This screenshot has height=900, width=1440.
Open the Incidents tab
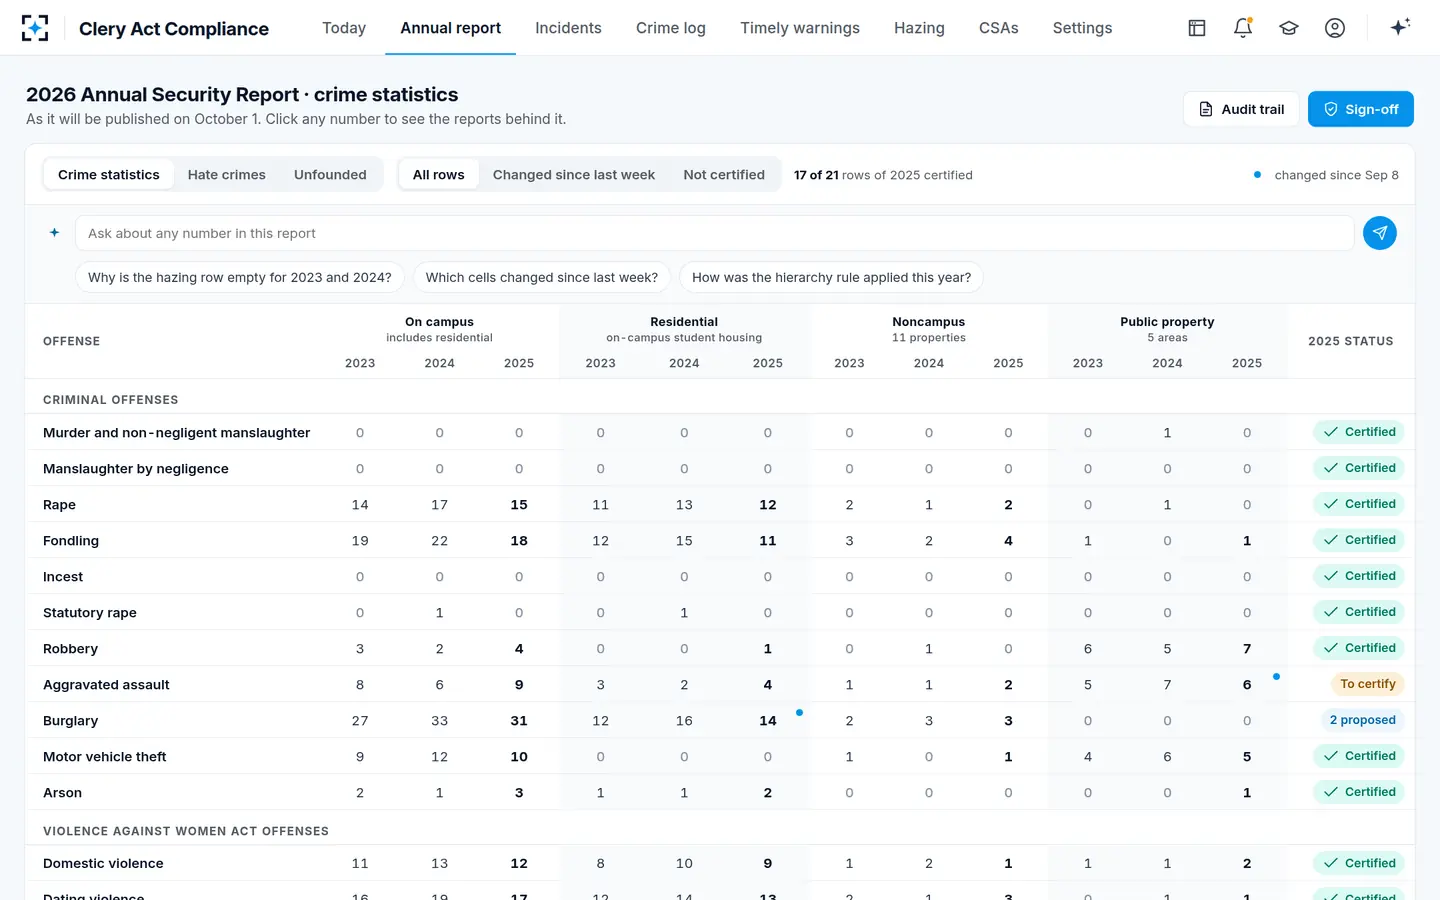568,28
